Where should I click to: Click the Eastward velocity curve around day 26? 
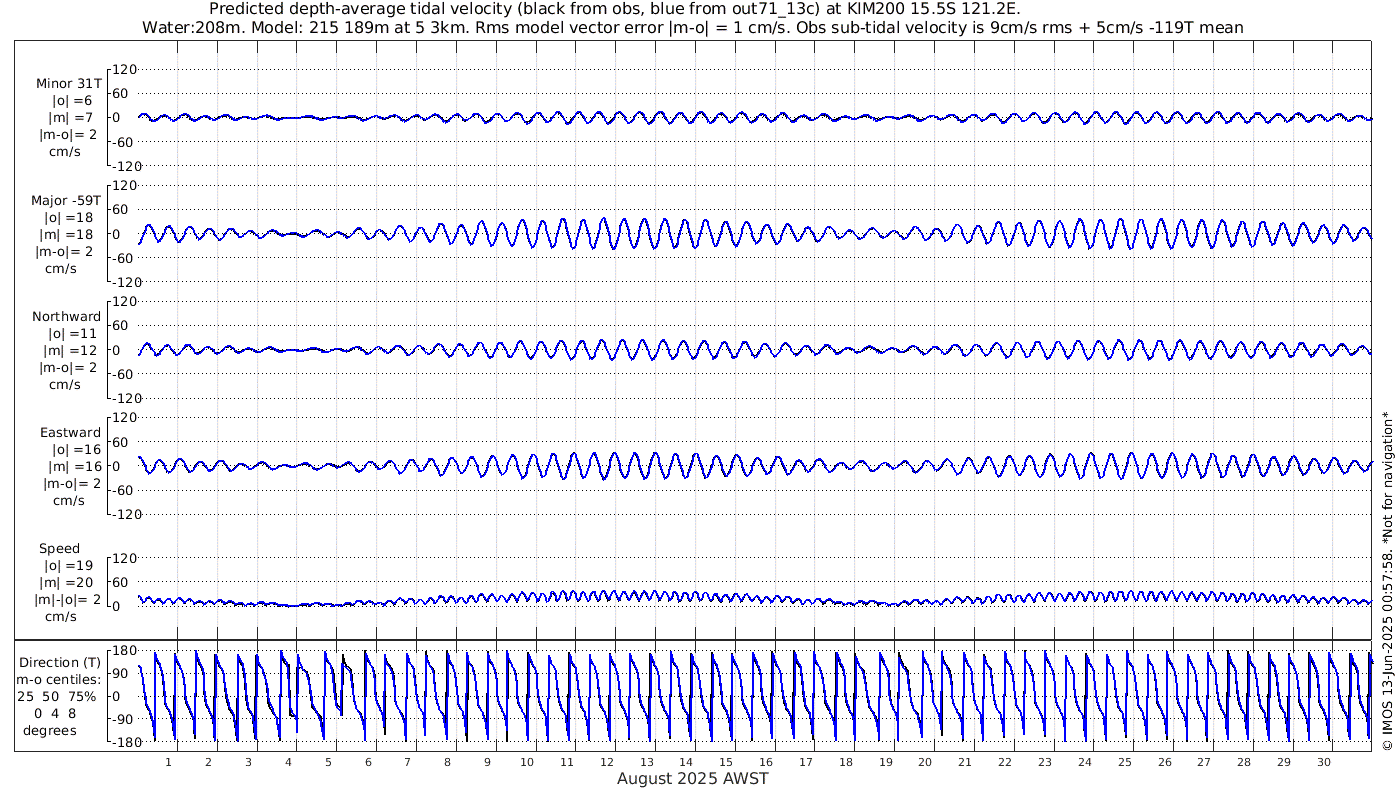(x=1160, y=465)
